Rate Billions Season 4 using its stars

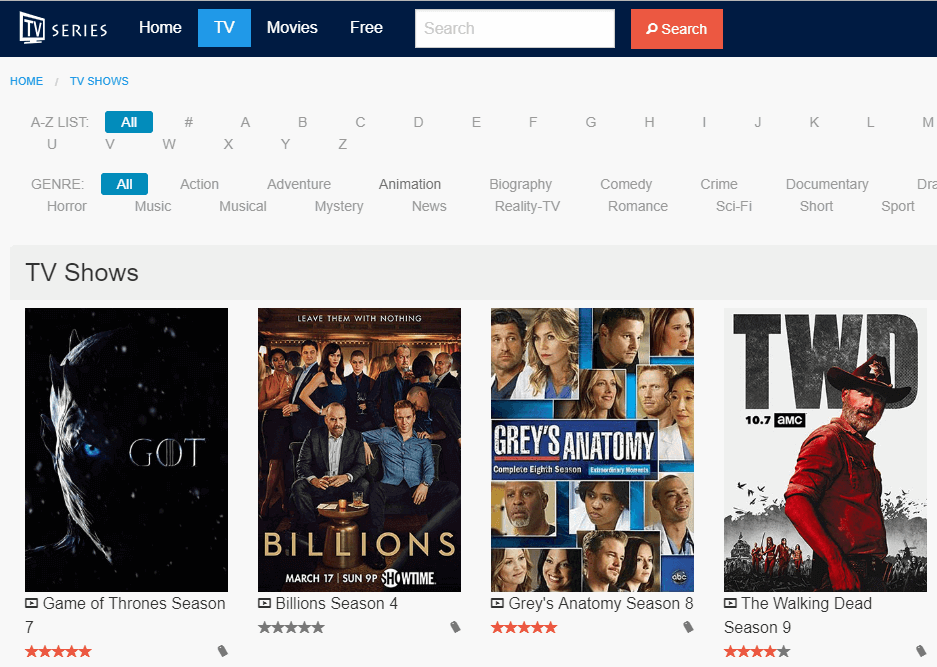tap(291, 628)
